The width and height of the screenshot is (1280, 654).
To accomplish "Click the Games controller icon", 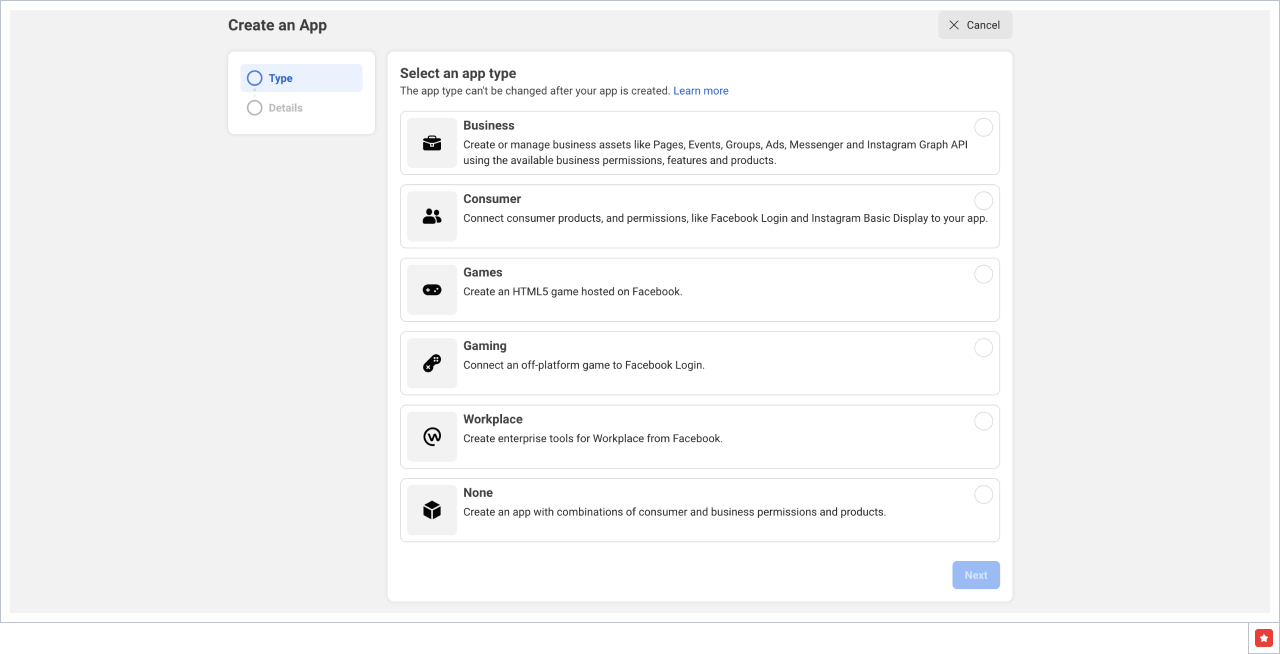I will (x=432, y=290).
